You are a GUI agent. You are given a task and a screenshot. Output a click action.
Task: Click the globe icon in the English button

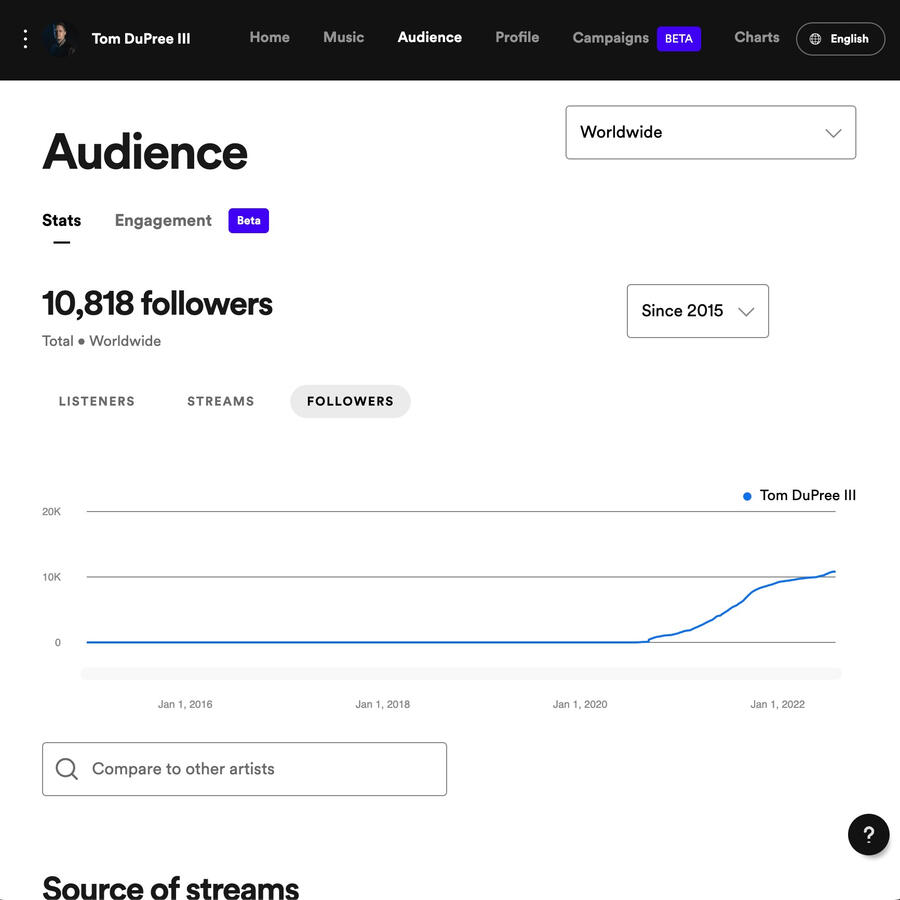click(x=815, y=38)
